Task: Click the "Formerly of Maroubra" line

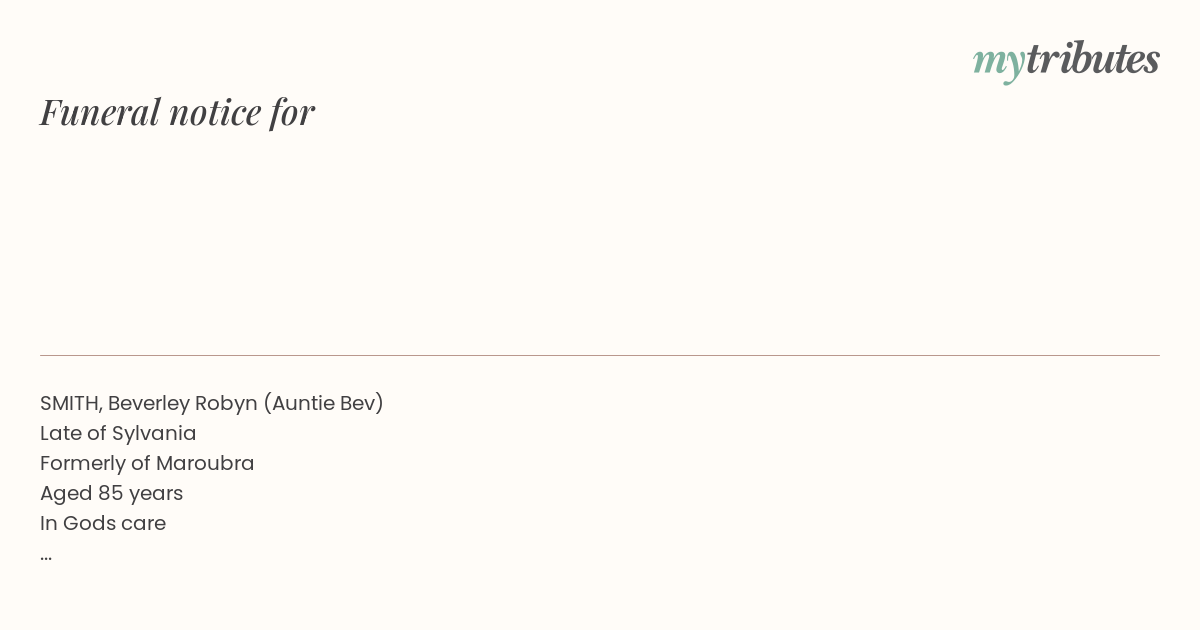Action: [147, 463]
